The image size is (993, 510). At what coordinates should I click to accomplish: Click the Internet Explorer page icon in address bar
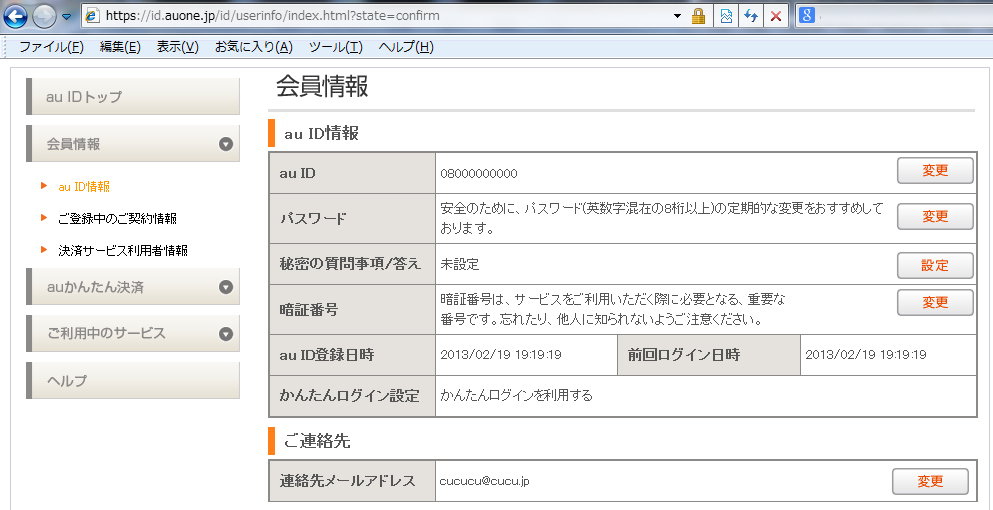[x=92, y=16]
